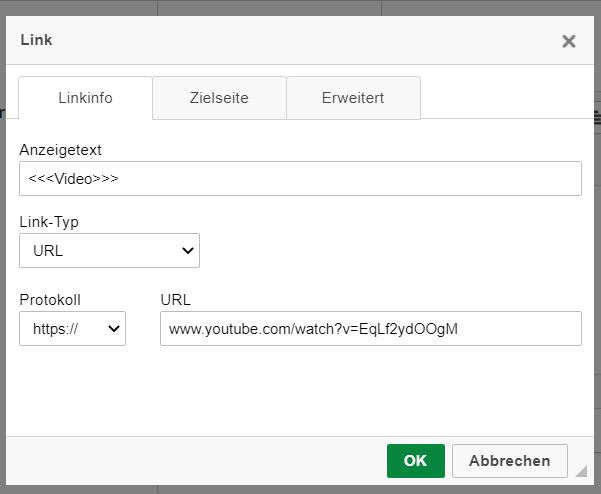Open the Protokoll dropdown showing https://
This screenshot has height=494, width=601.
tap(72, 328)
